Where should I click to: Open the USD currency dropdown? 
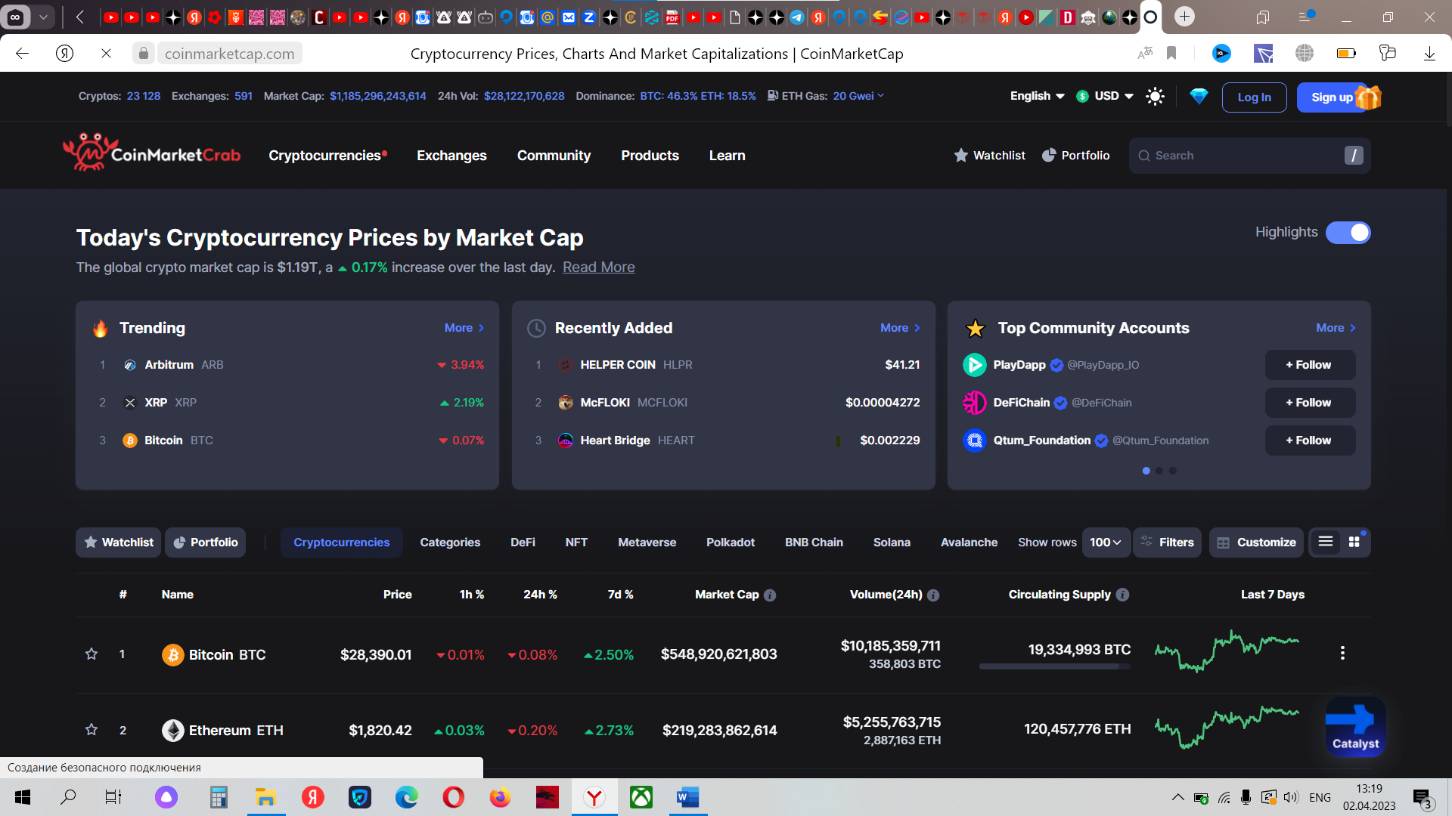(1105, 96)
